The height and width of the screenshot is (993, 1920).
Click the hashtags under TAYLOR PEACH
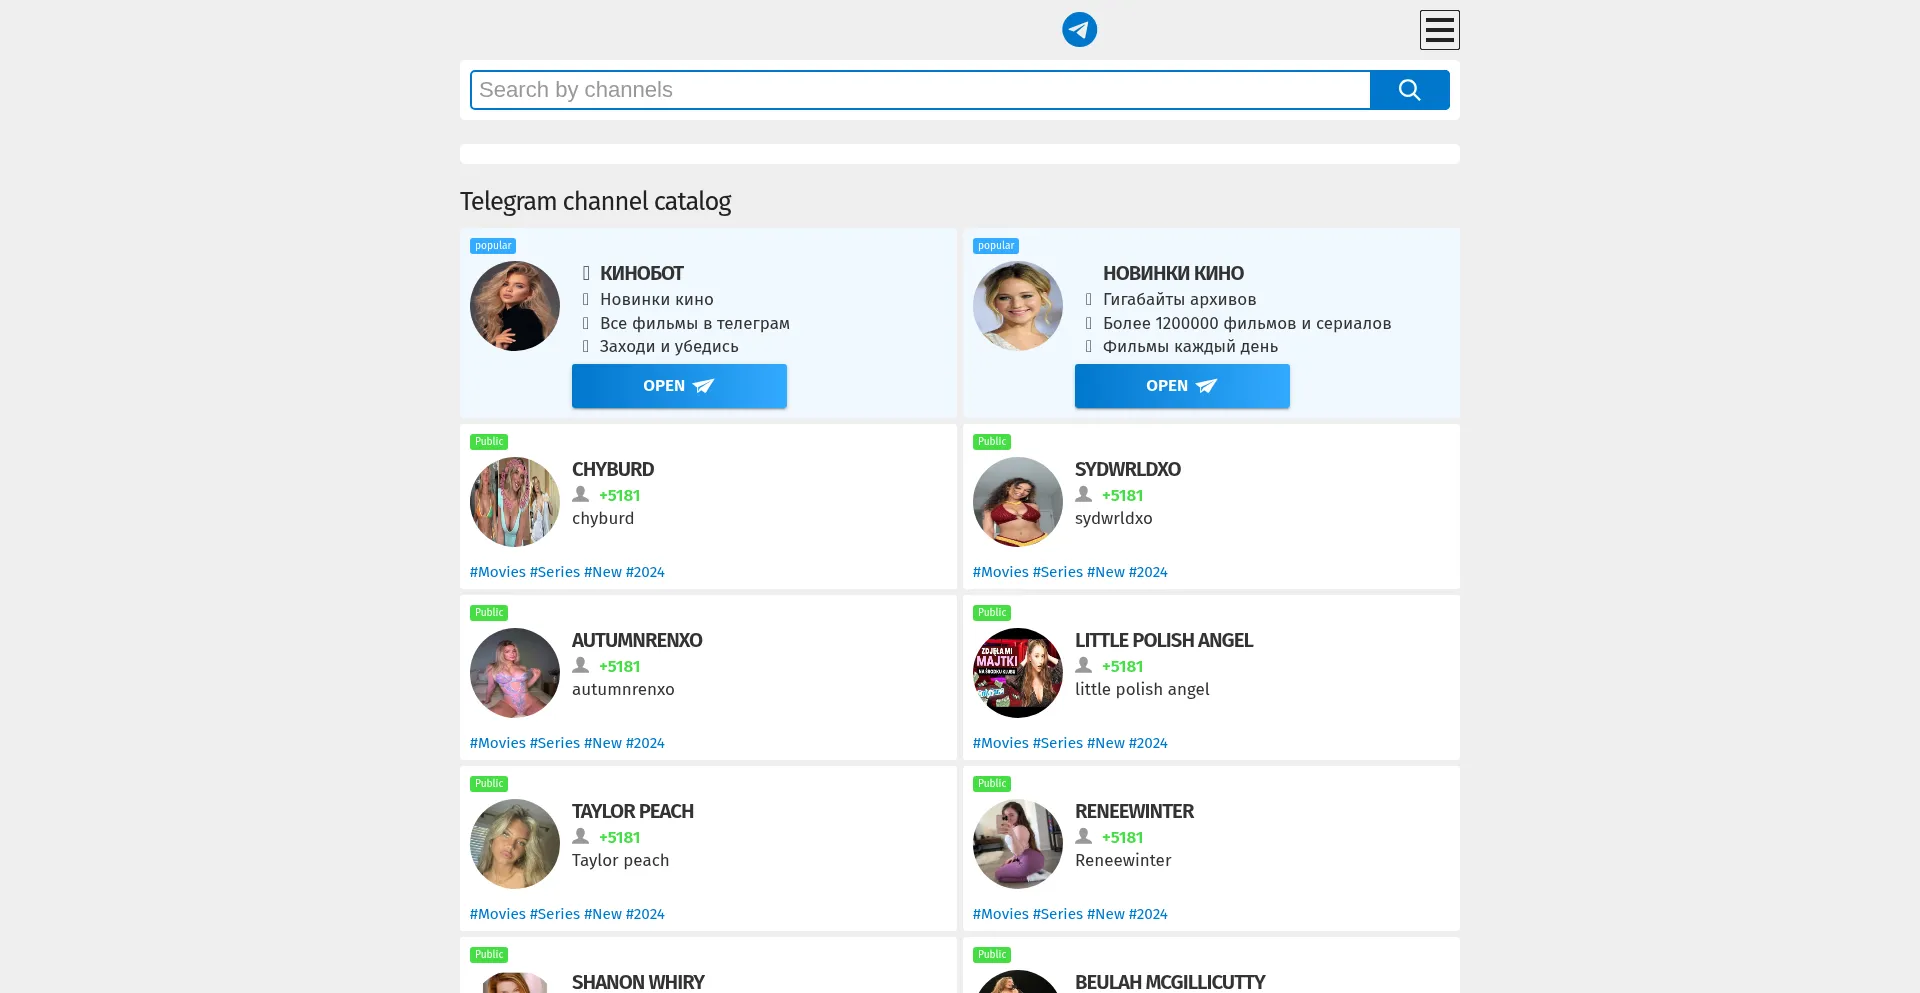click(x=567, y=914)
